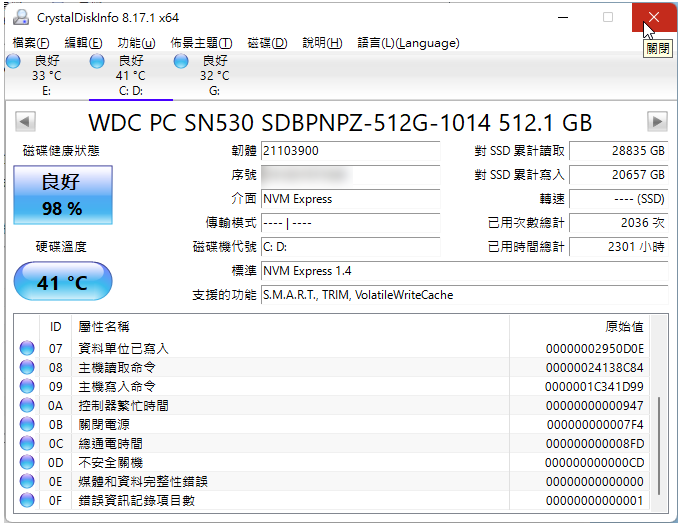The height and width of the screenshot is (527, 682).
Task: Close the CrystalDiskInfo window
Action: pos(654,17)
